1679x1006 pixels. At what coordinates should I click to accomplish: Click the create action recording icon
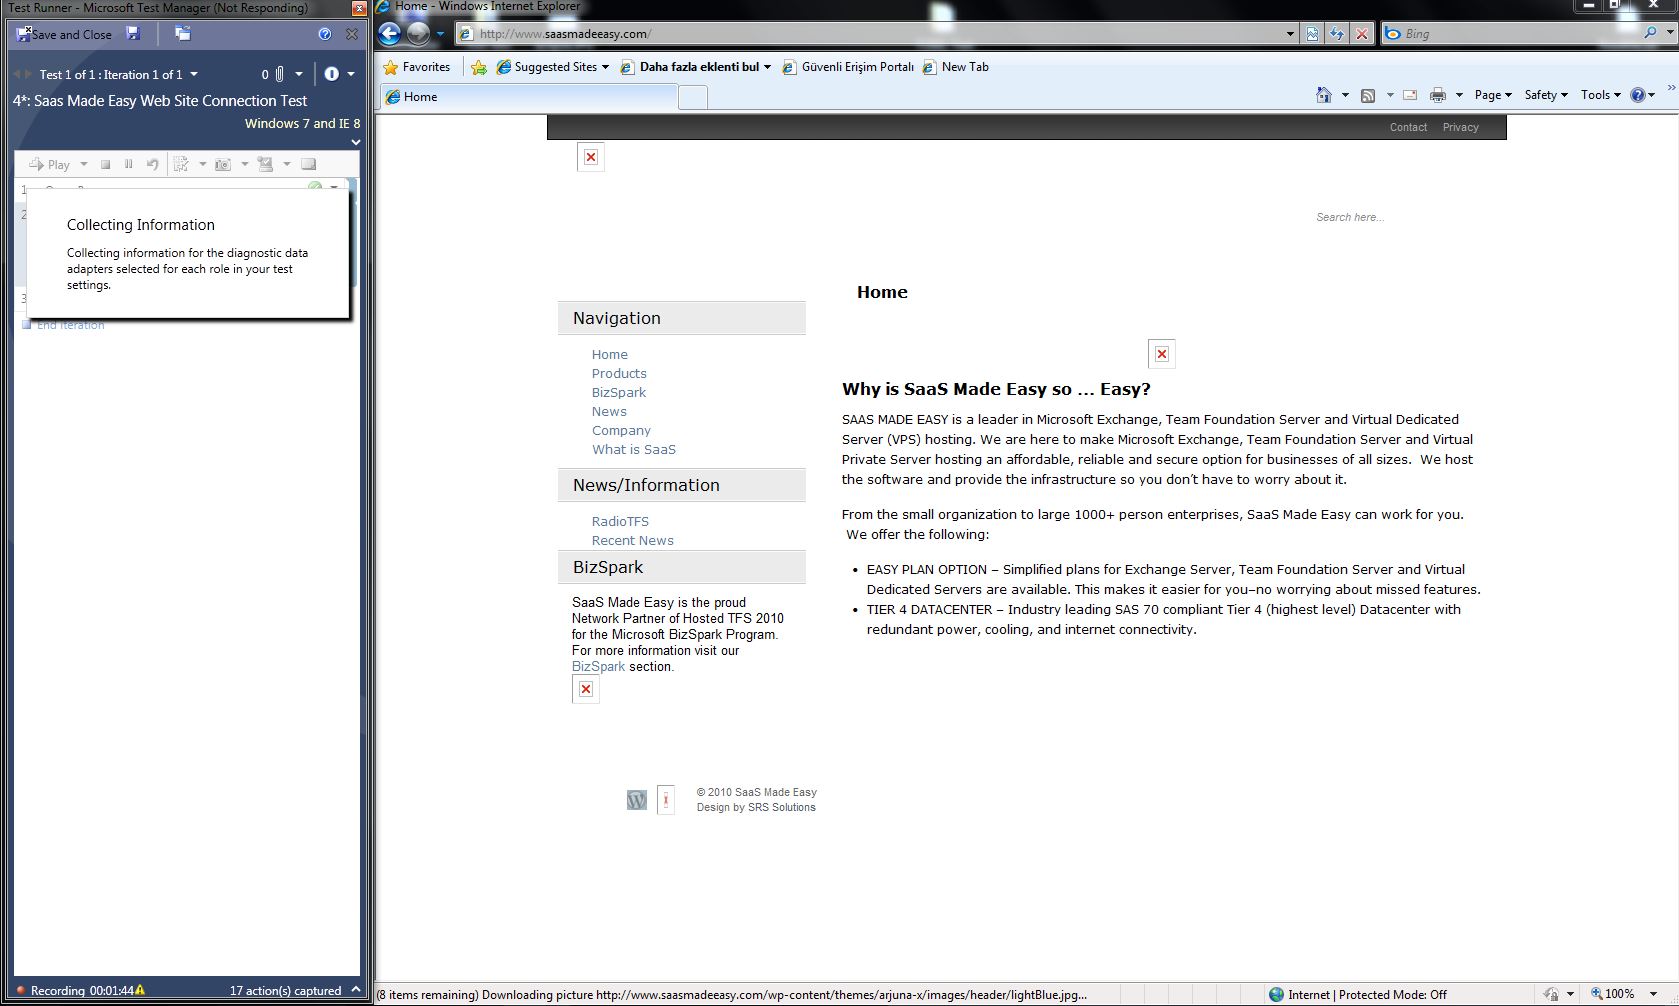[x=181, y=164]
